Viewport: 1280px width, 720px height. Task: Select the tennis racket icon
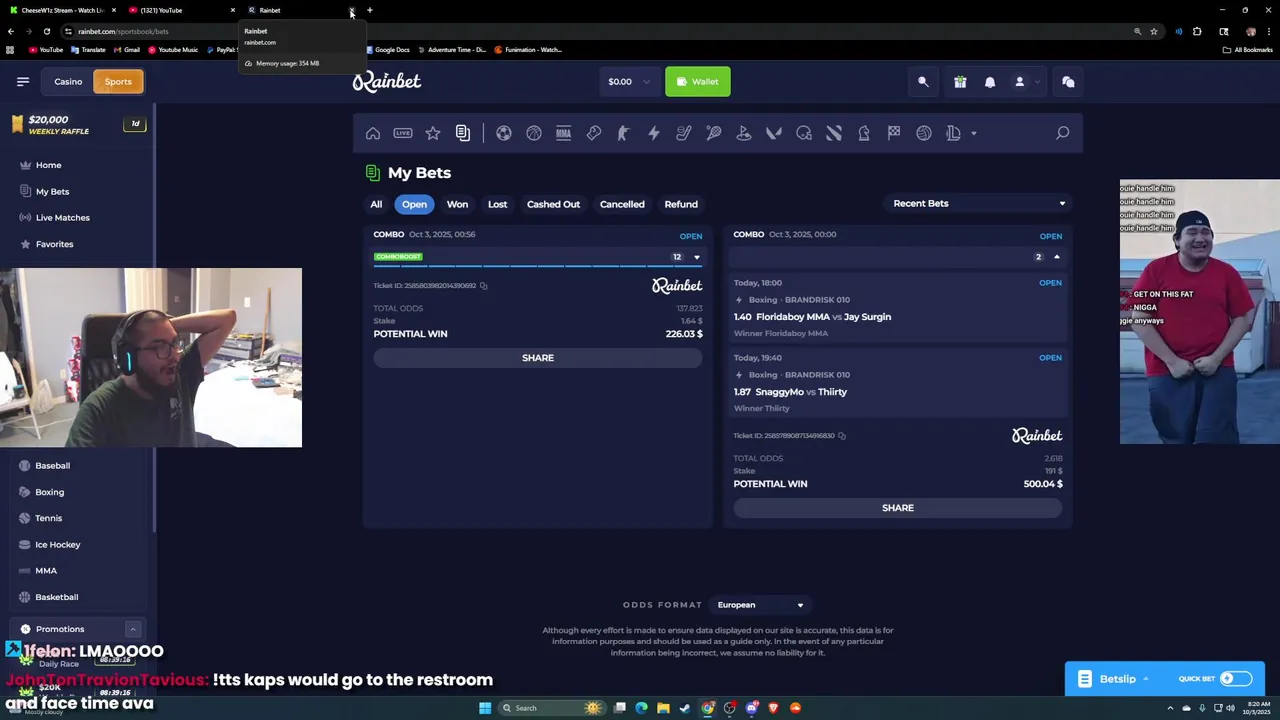(x=714, y=133)
